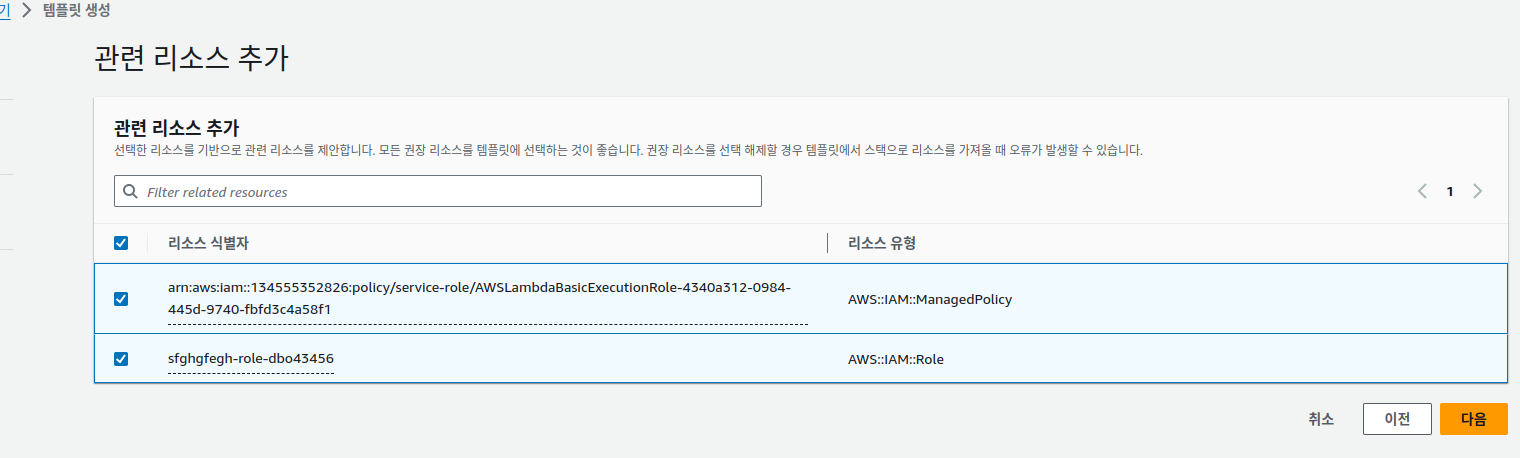Click the sfghgfegh-role-dbo43456 resource identifier
Screen dimensions: 1520x458
(250, 359)
